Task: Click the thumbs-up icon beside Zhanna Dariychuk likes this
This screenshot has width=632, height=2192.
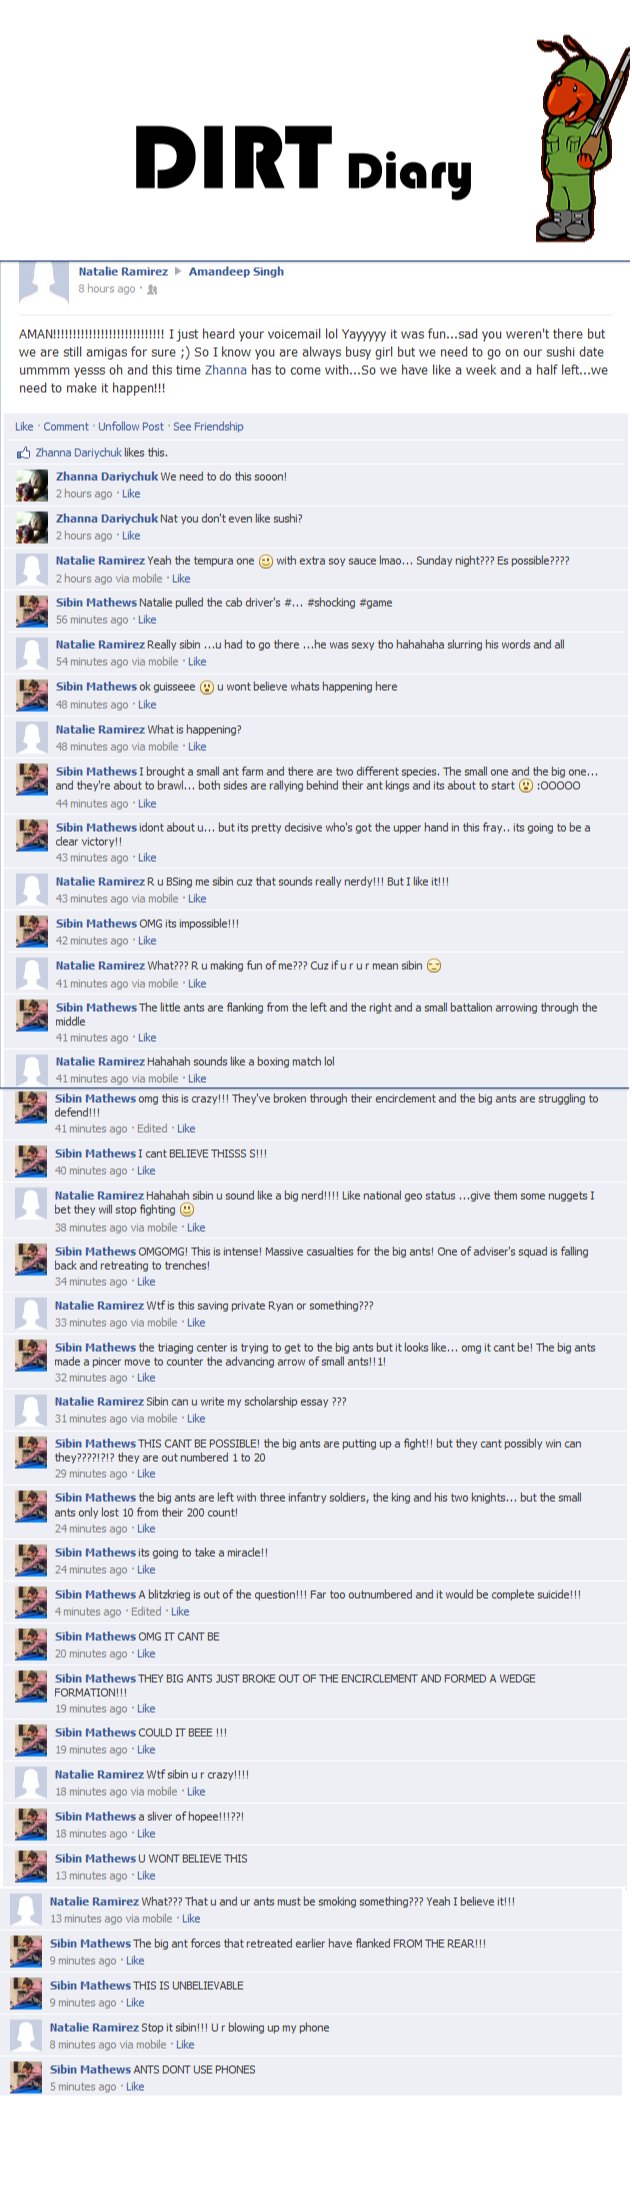Action: tap(23, 453)
